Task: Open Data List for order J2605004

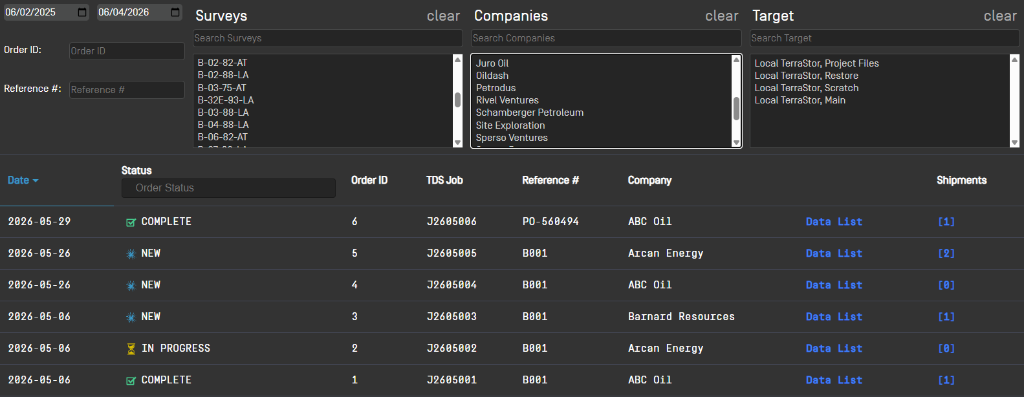Action: pyautogui.click(x=834, y=285)
